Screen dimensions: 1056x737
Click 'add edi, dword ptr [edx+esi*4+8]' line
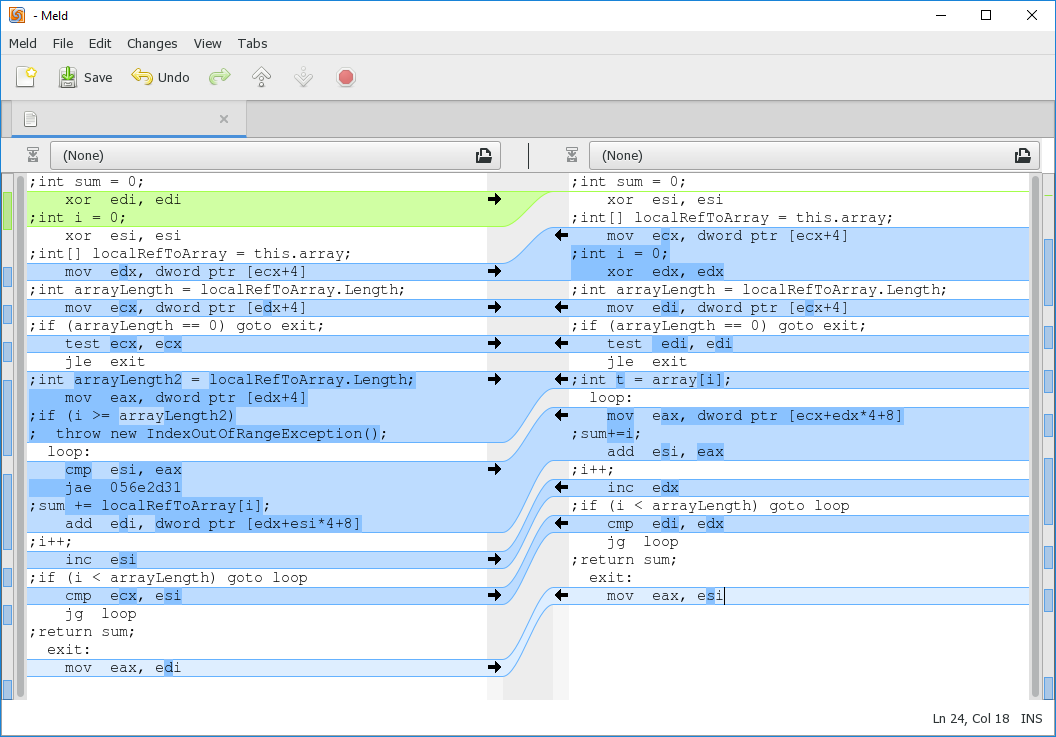coord(213,523)
